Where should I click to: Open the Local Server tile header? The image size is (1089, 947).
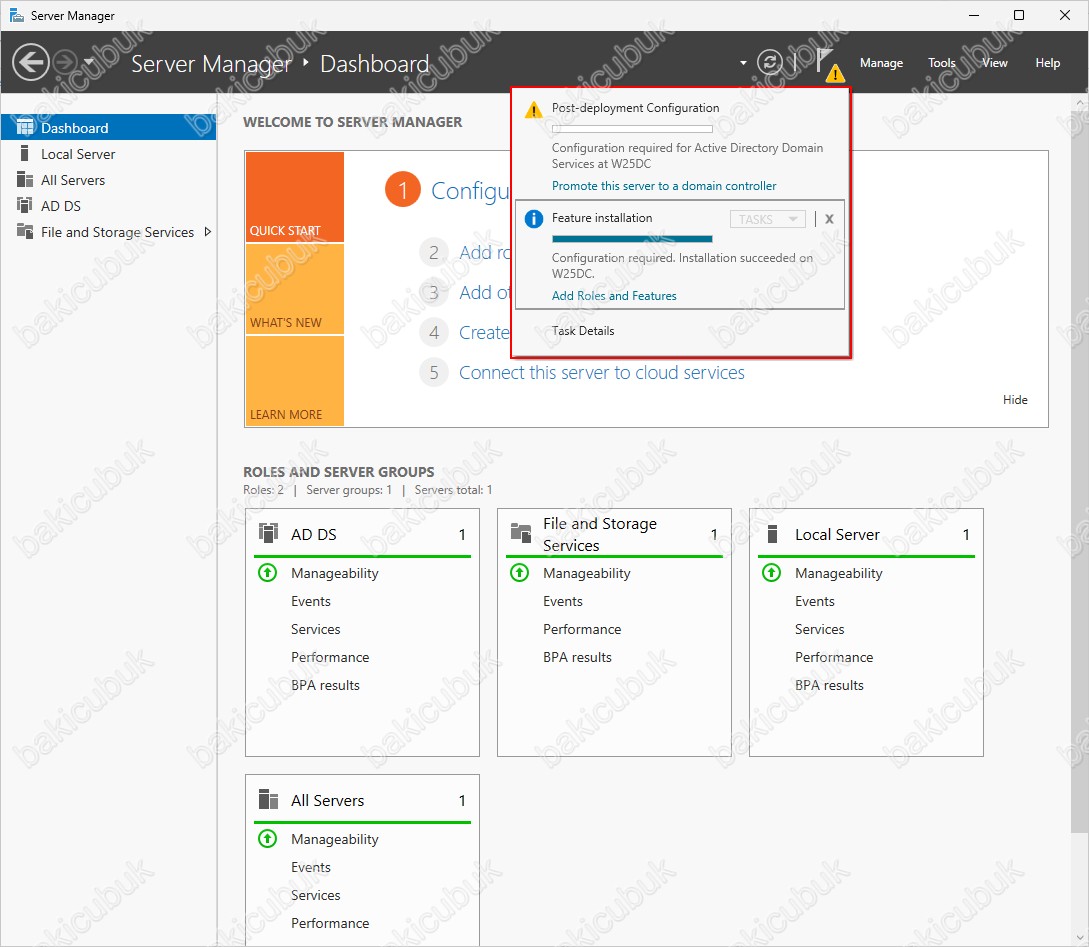866,534
